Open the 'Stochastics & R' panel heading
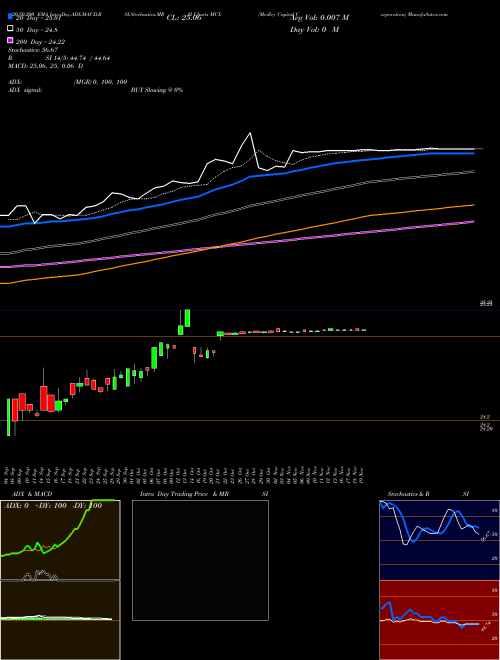Screen dimensions: 500x660 408,494
